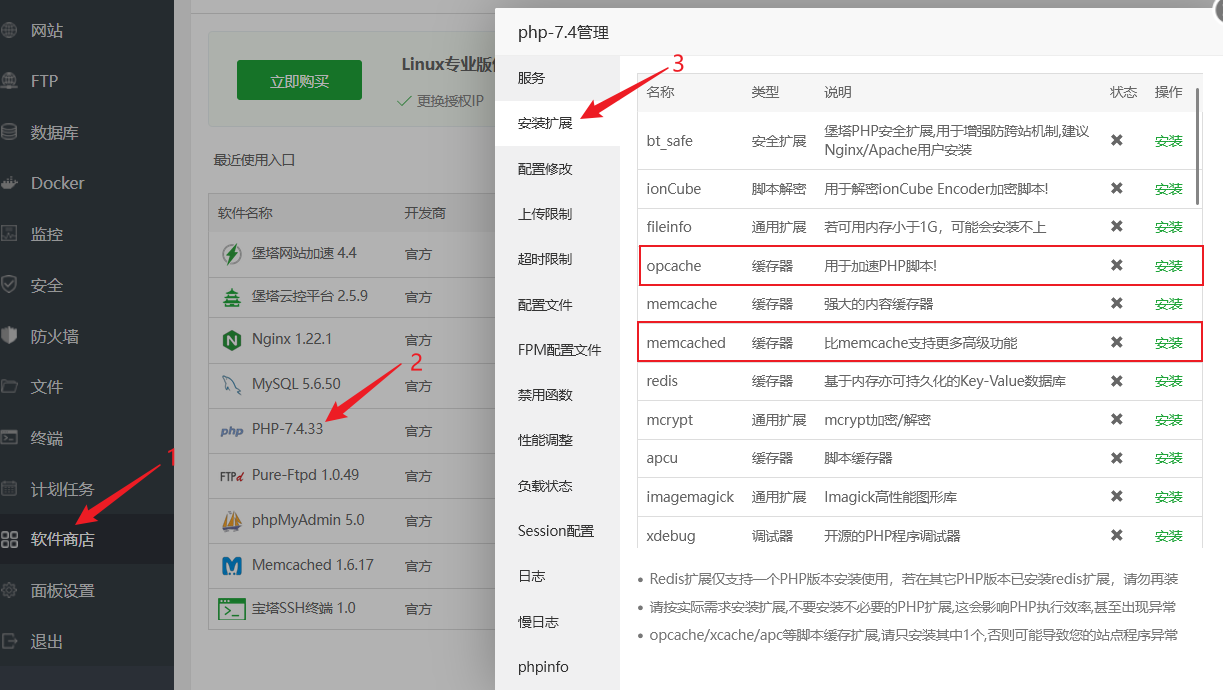Open the 超时限制 tab

pos(557,259)
